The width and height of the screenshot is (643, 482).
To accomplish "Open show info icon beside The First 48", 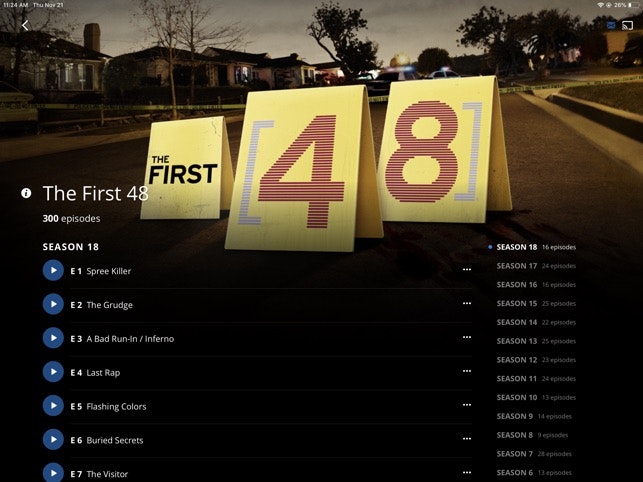I will pos(26,193).
